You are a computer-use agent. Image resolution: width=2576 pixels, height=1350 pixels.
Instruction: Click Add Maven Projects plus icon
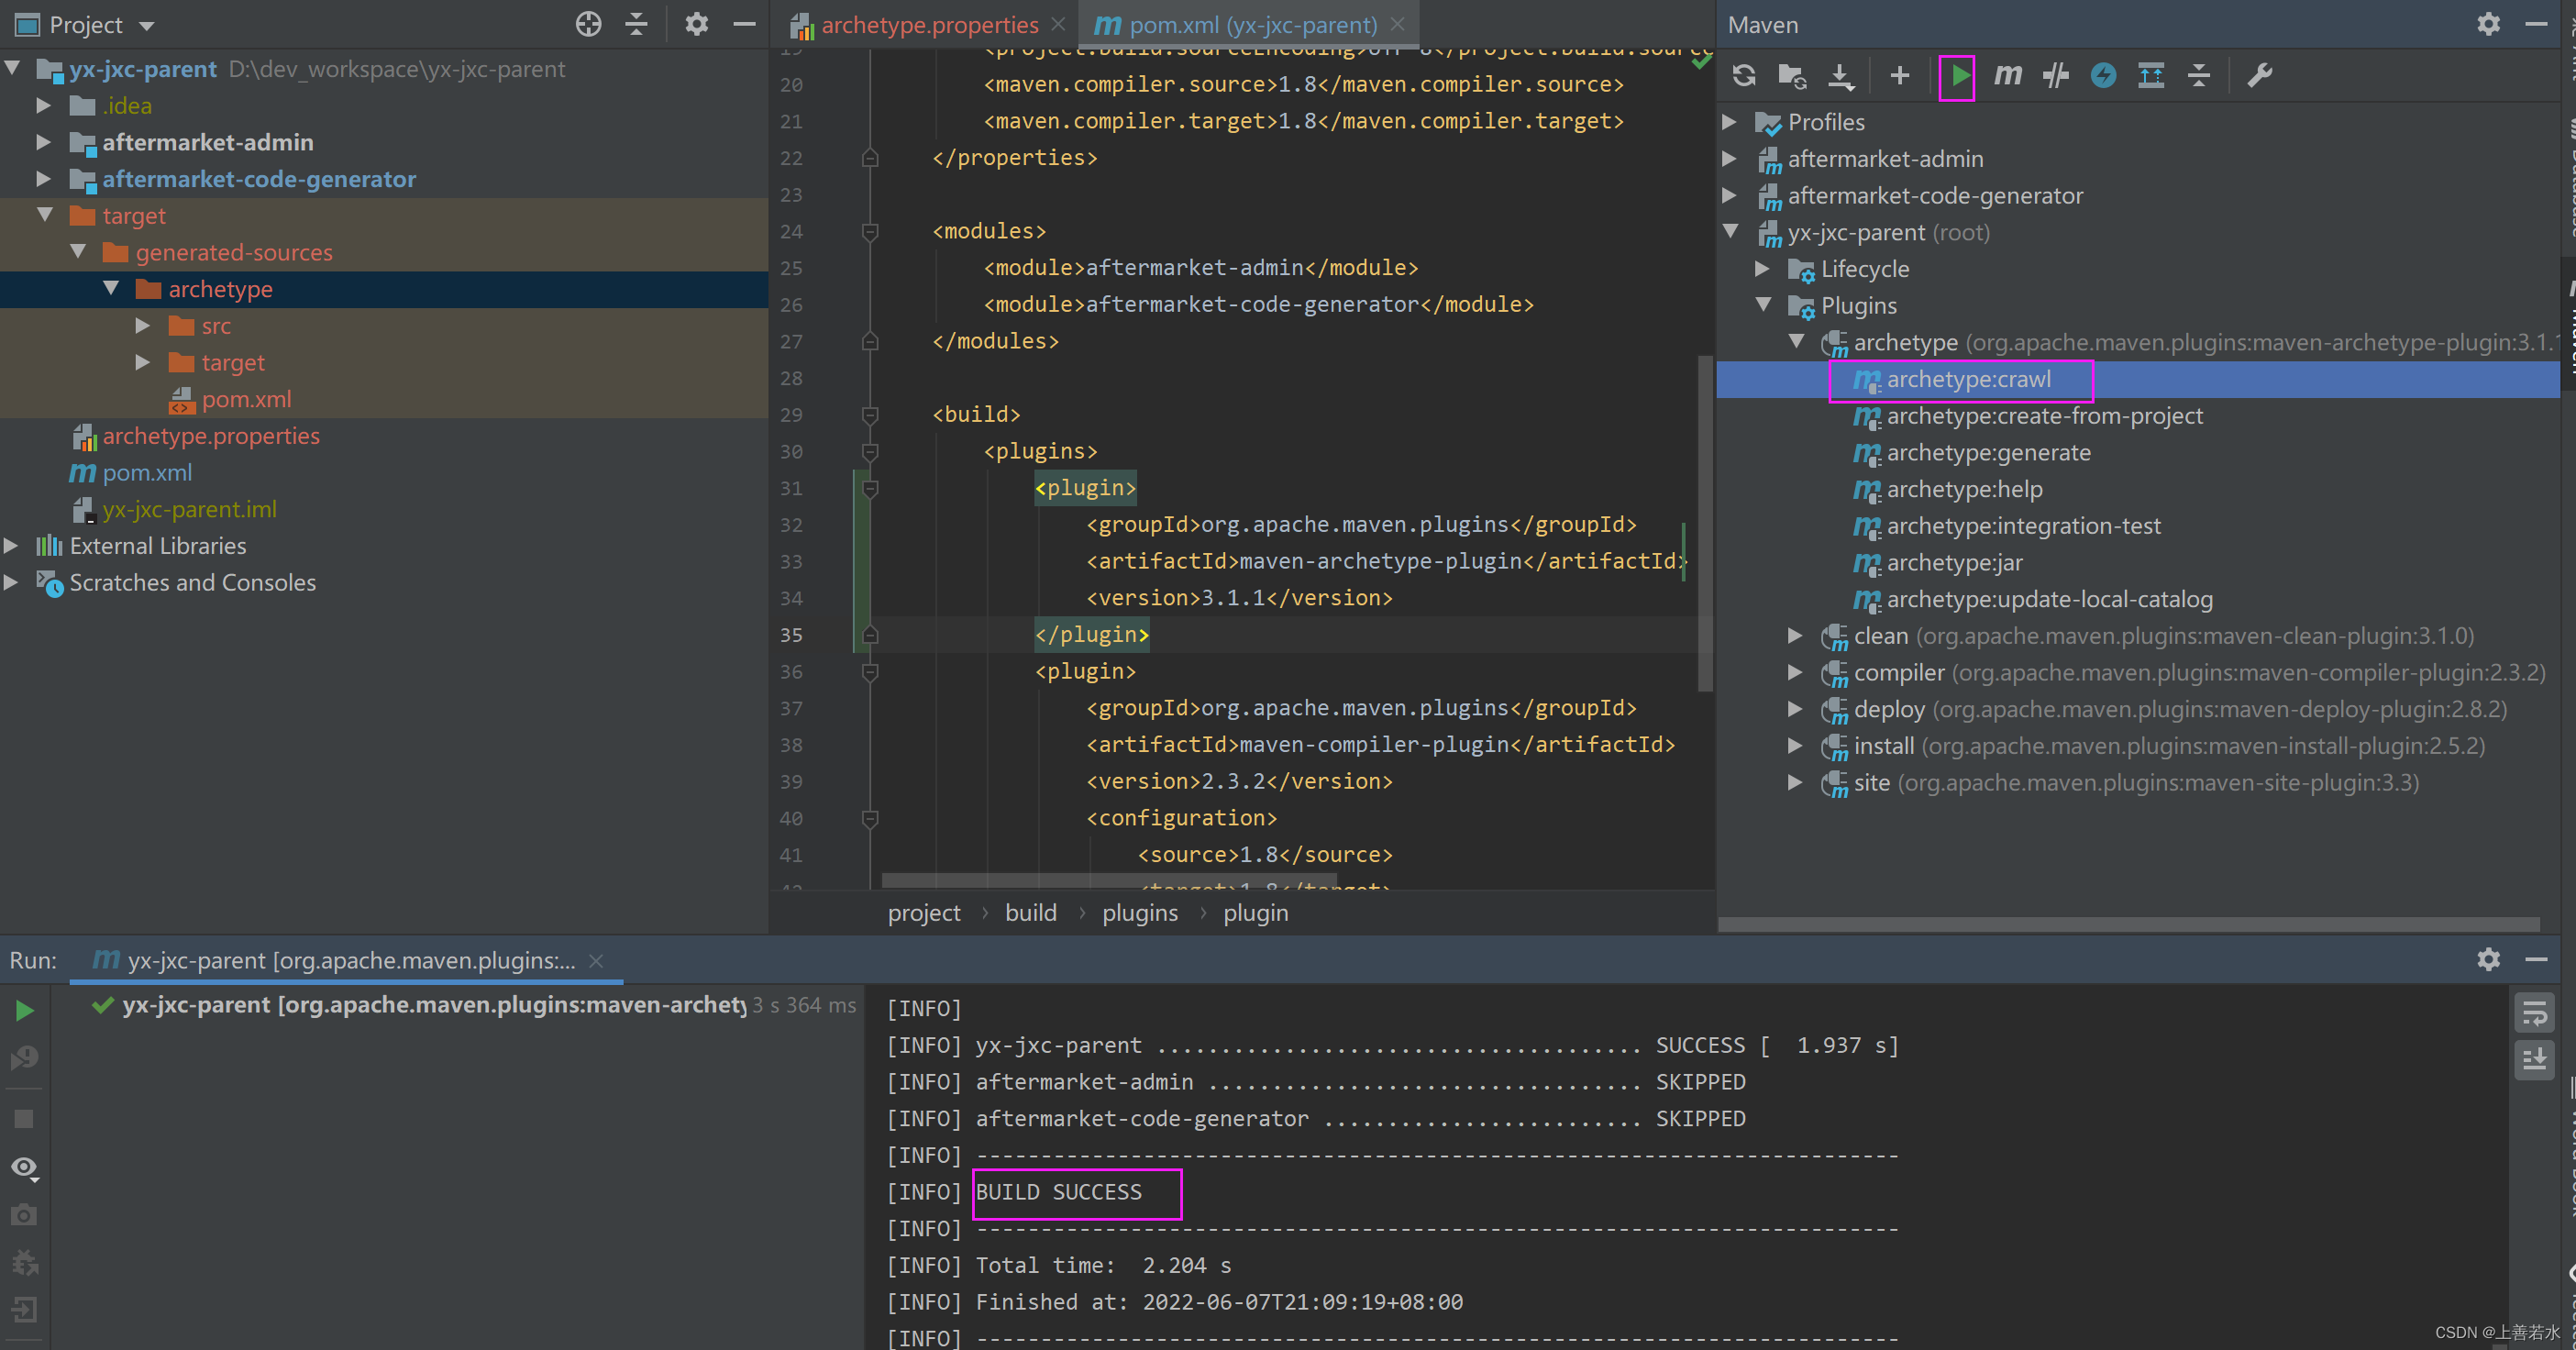point(1899,76)
